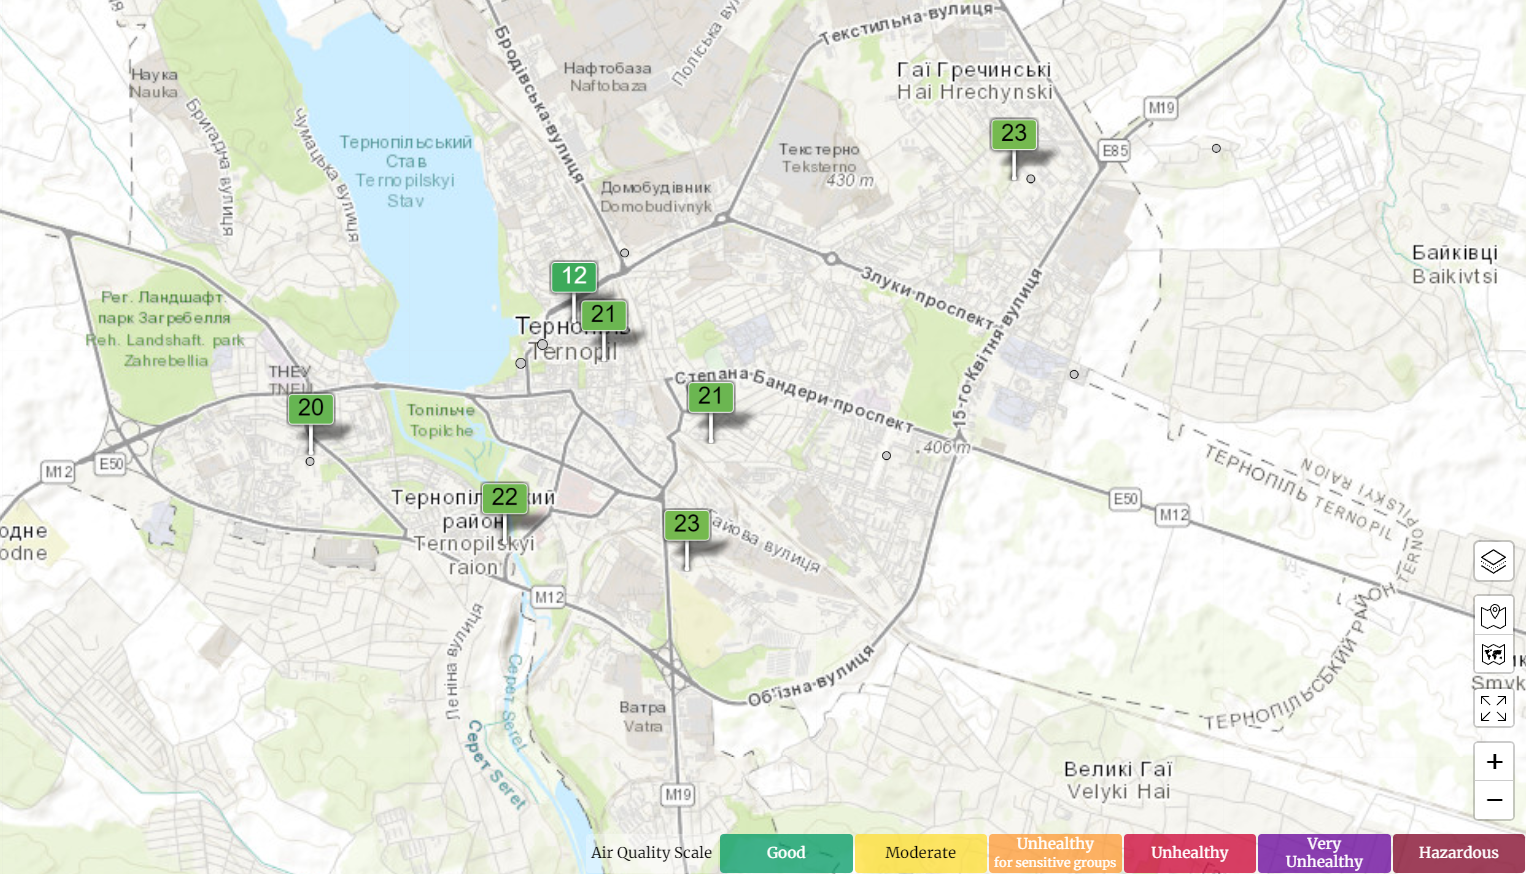1526x874 pixels.
Task: Select the AQI 22 marker in Ternopilskyi raion
Action: (x=505, y=497)
